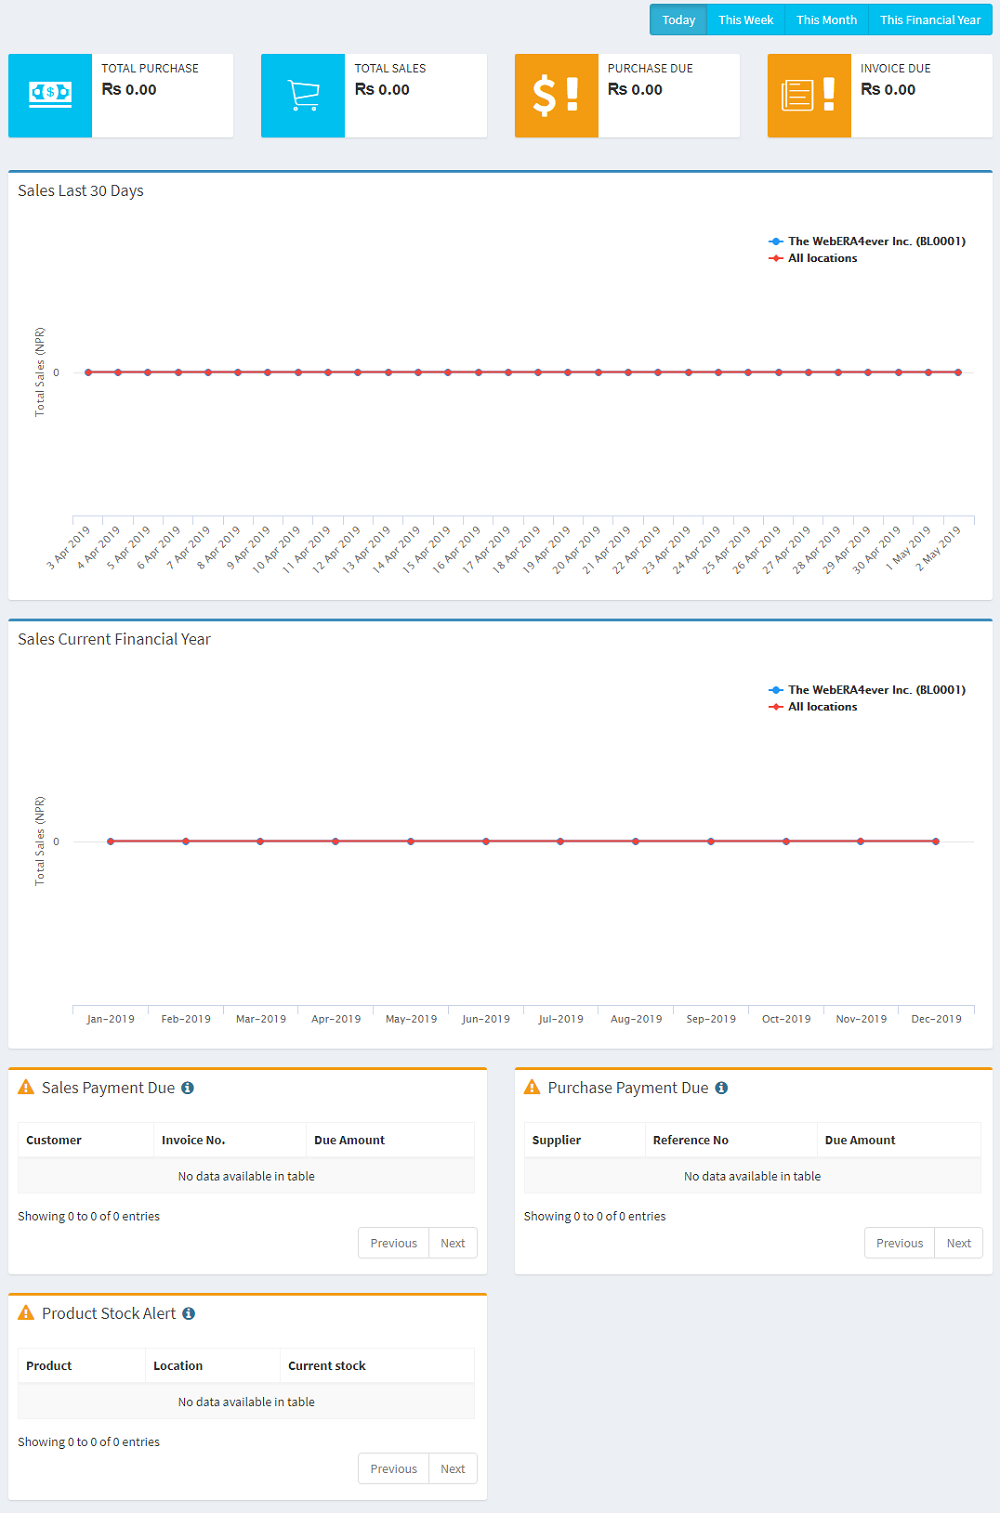
Task: Toggle All locations series in Financial Year chart legend
Action: [x=821, y=707]
